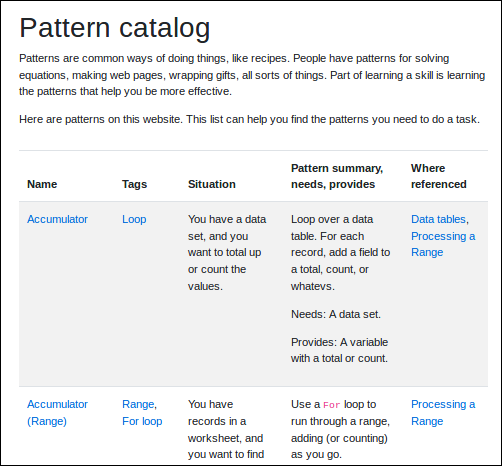Click the pink For code keyword
Viewport: 502px width, 466px height.
click(x=332, y=405)
